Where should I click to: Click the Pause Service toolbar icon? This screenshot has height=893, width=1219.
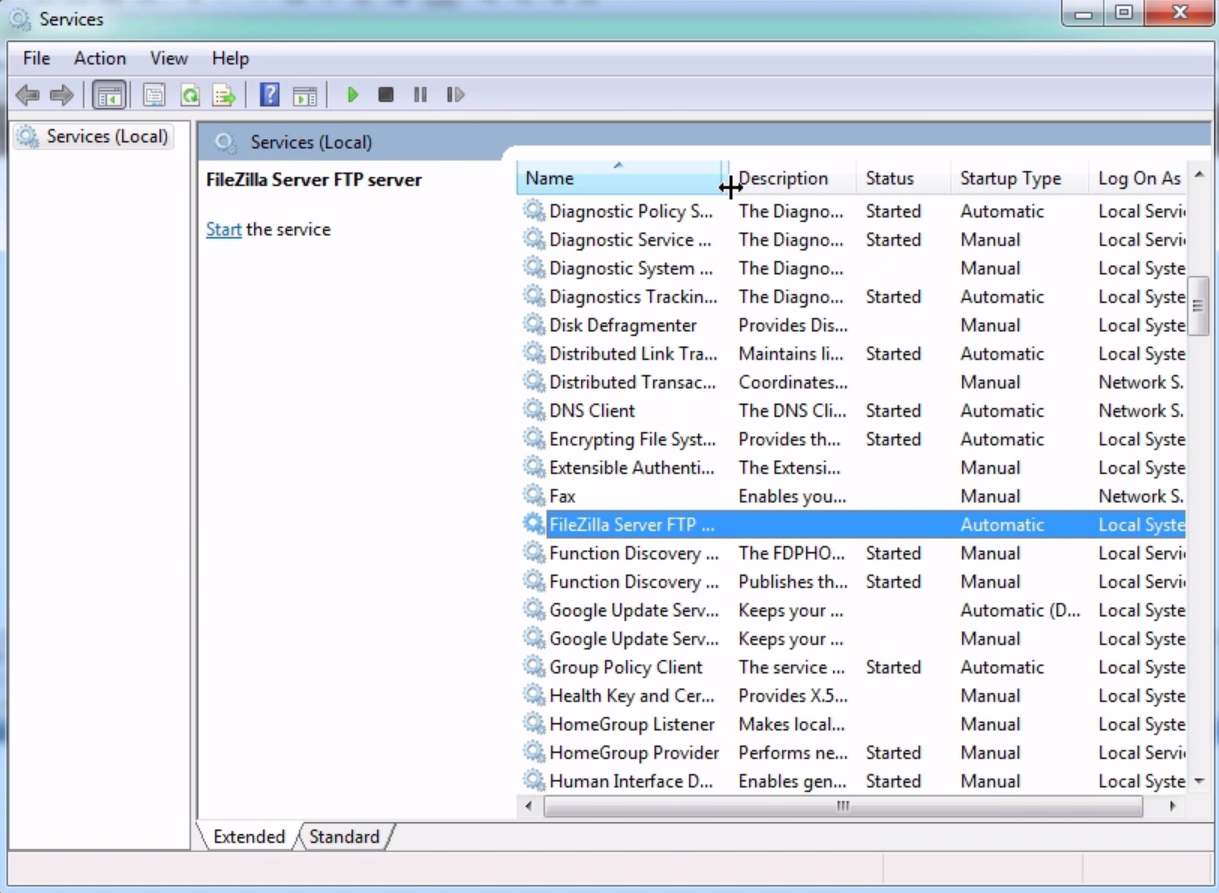[x=420, y=95]
